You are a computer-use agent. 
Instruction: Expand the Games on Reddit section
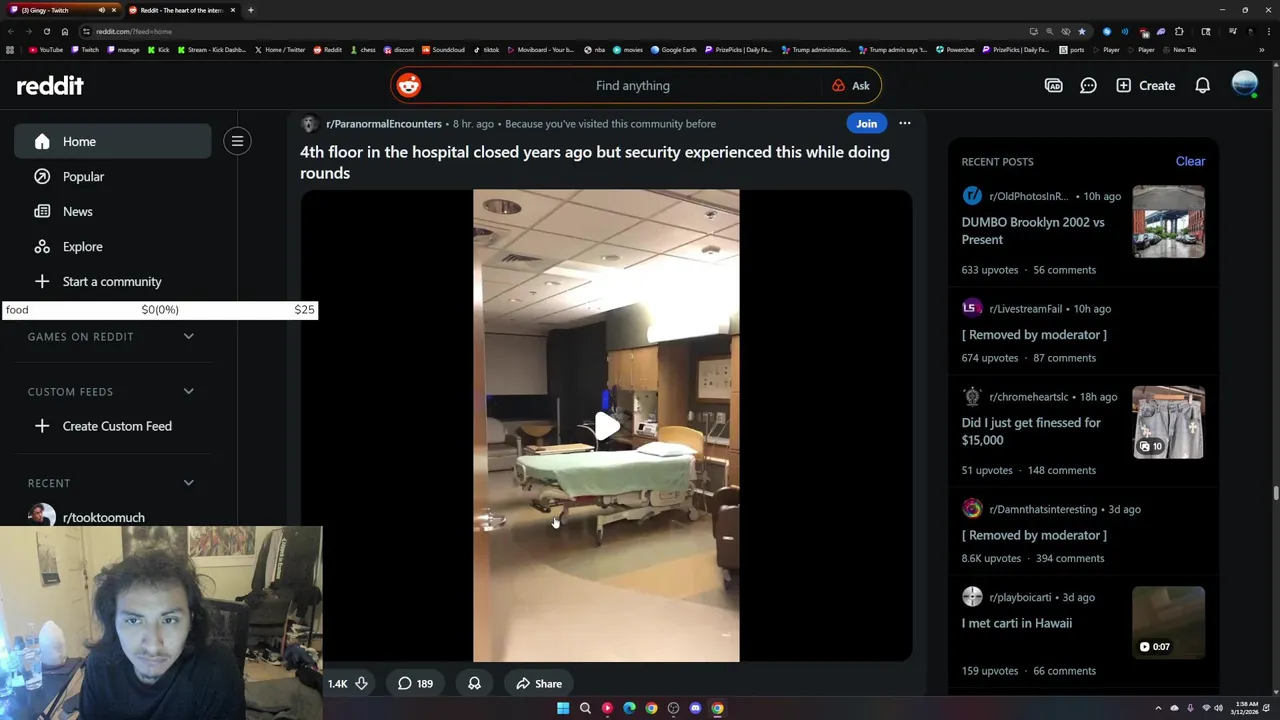(x=112, y=337)
